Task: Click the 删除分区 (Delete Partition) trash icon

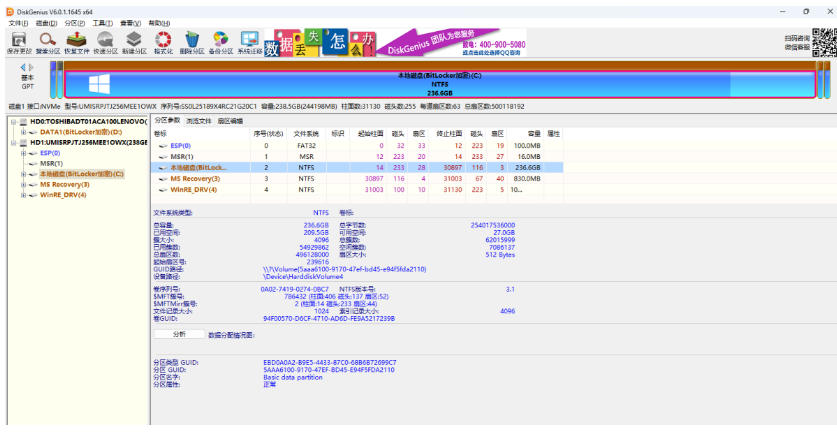Action: click(x=193, y=41)
